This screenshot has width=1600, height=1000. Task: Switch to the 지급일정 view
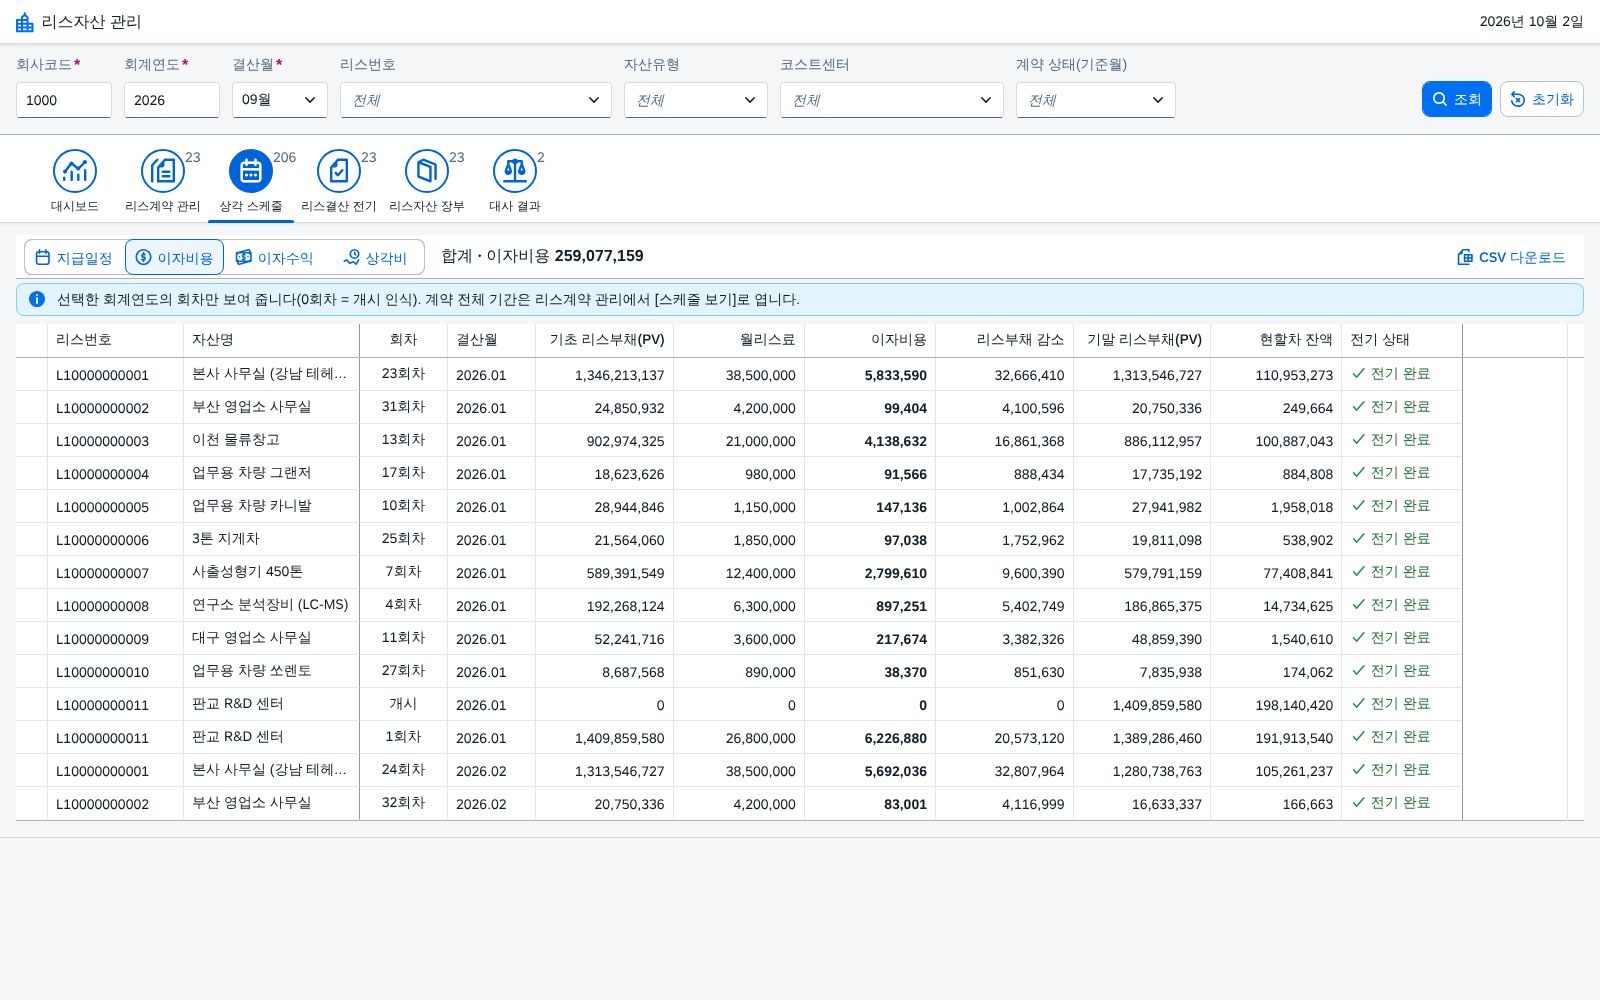point(74,257)
